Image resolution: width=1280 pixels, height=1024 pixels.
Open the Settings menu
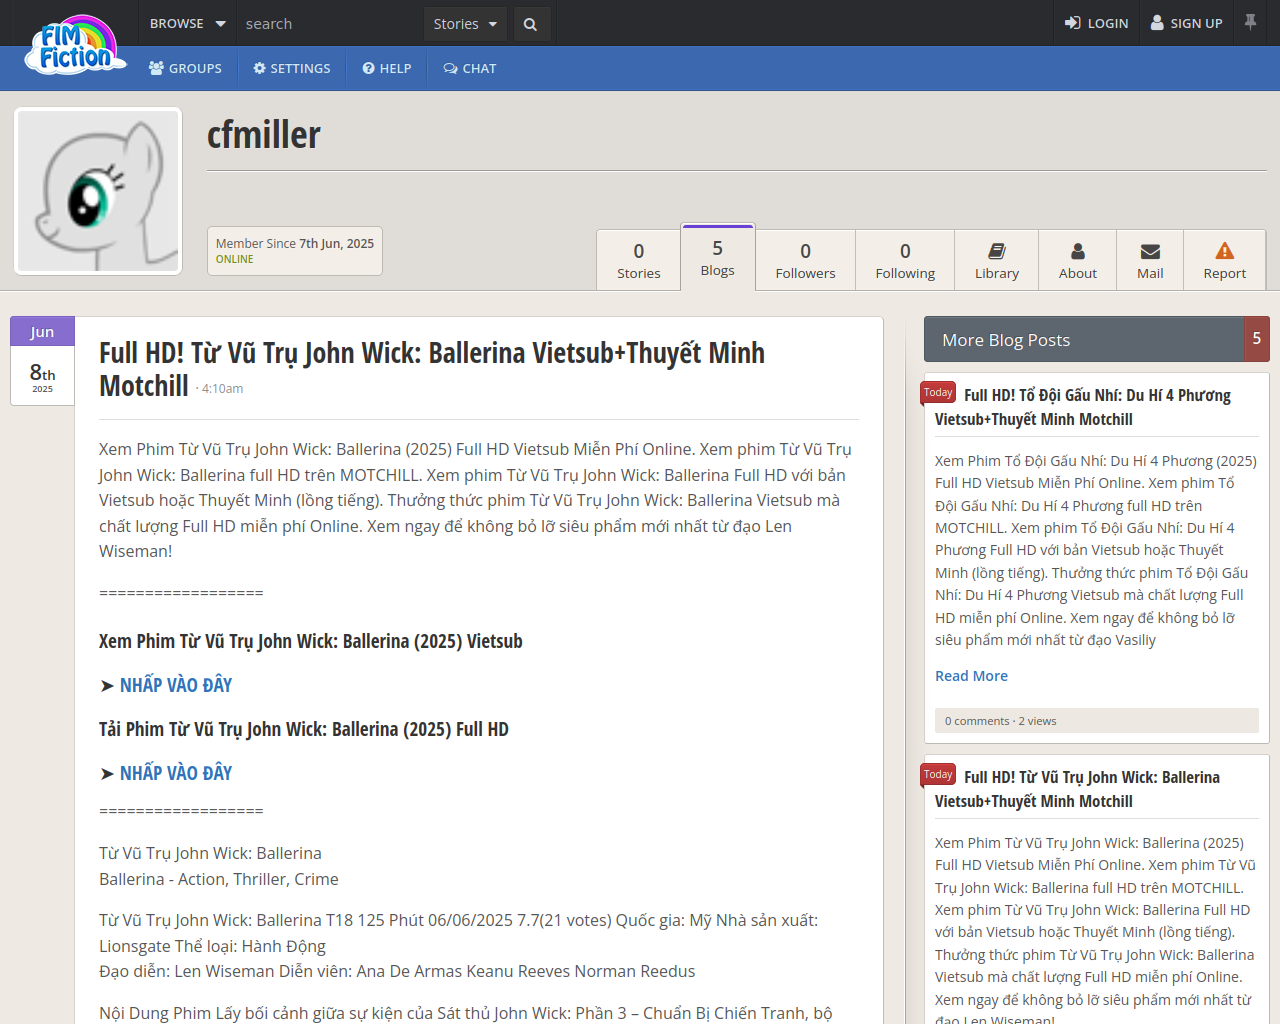(291, 68)
